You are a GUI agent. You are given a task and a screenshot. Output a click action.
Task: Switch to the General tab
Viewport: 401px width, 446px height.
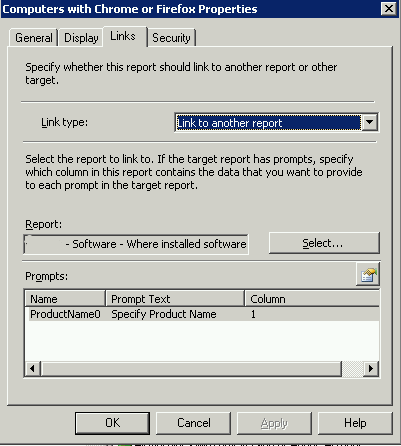(x=34, y=38)
